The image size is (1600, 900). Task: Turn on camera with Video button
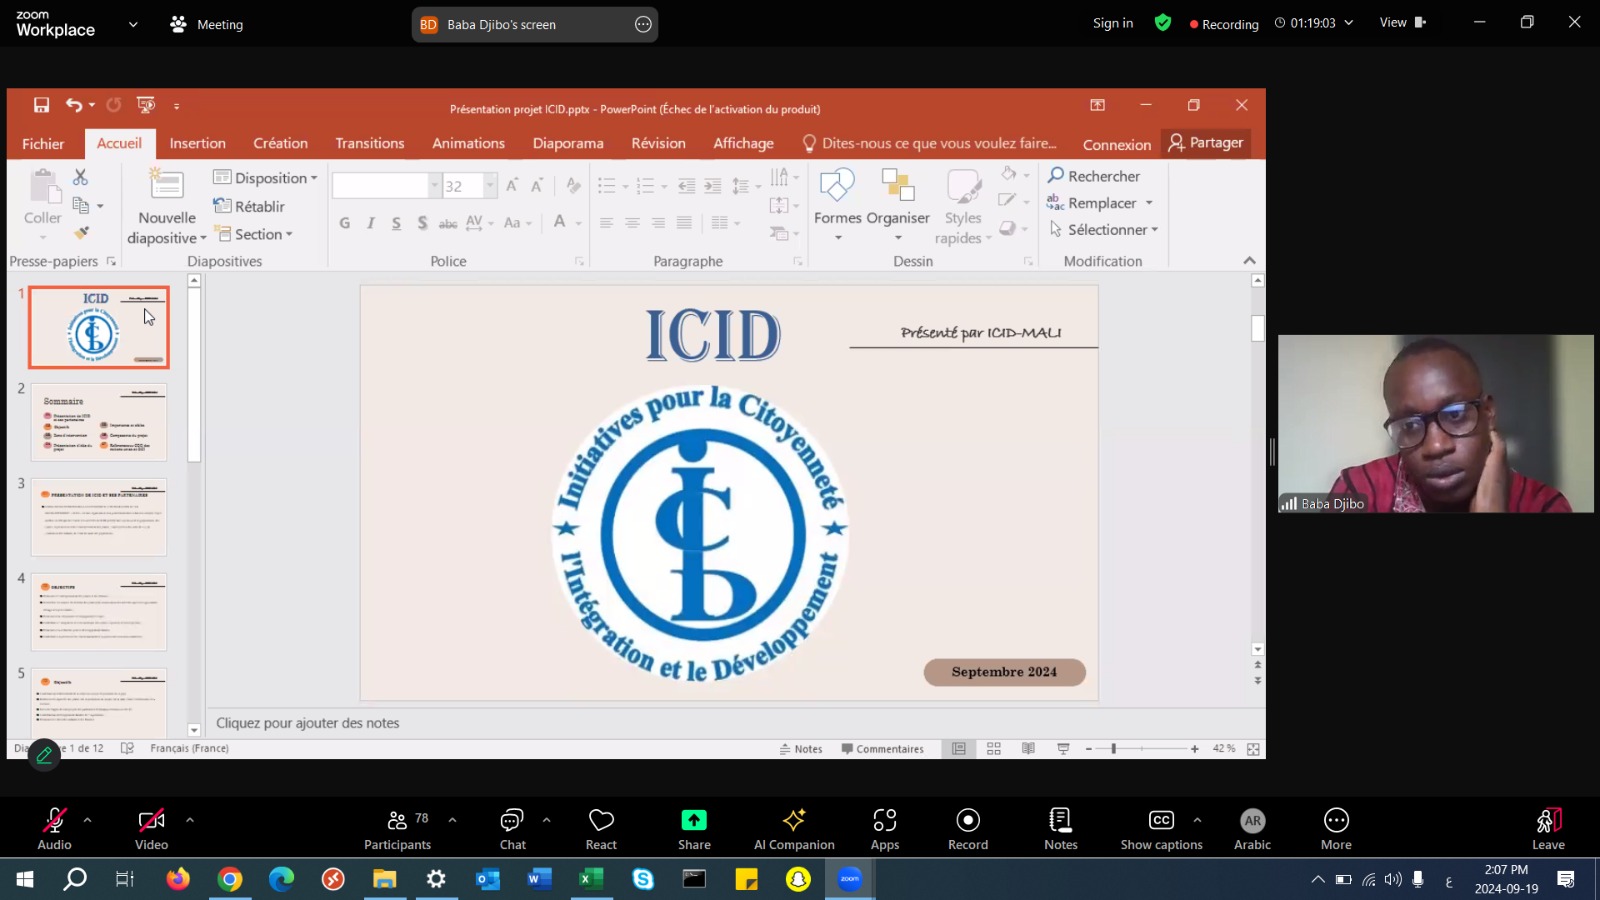151,829
